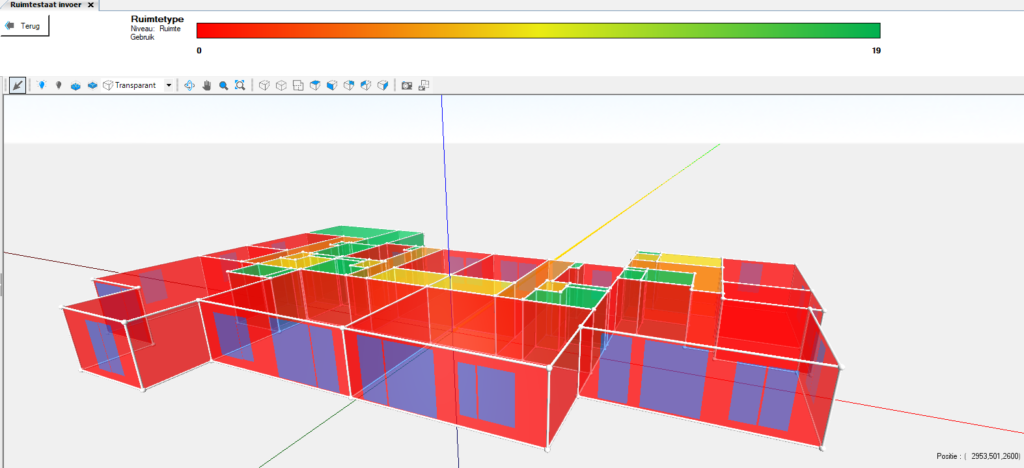
Task: Close the Ruimtestaat invoer tab
Action: (91, 4)
